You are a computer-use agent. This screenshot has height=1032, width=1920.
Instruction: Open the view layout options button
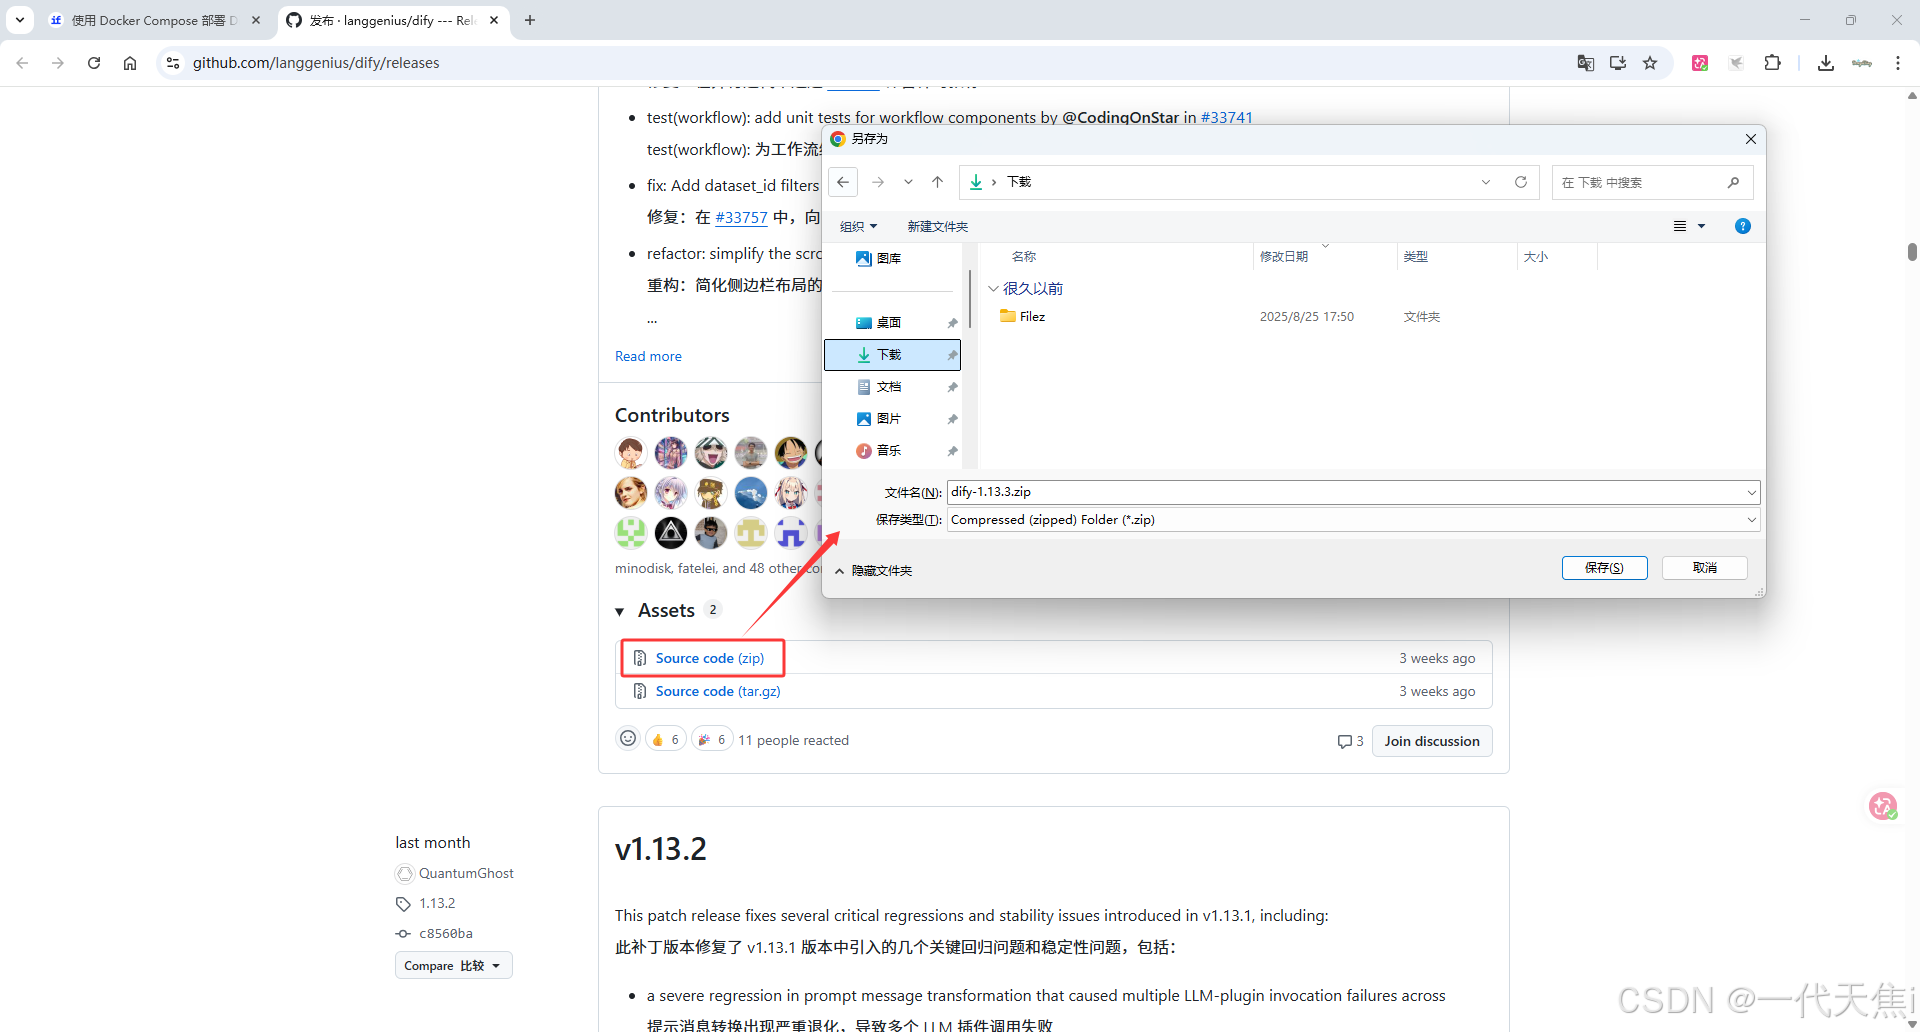1680,226
